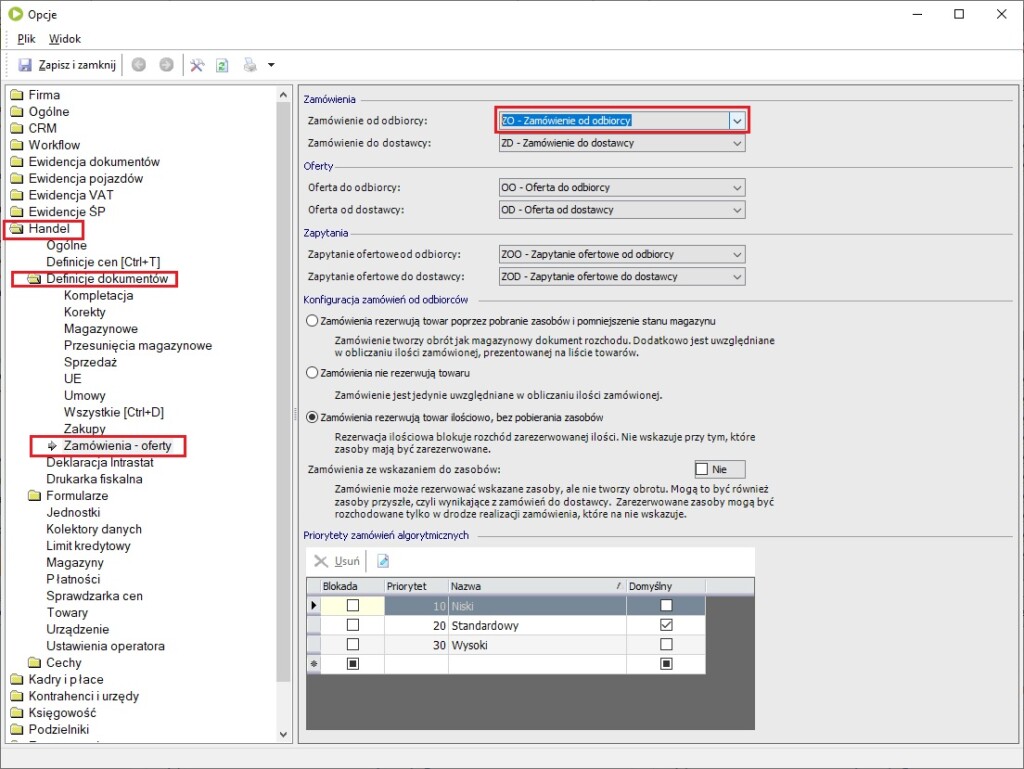Viewport: 1024px width, 769px height.
Task: Click the Usuń button label
Action: (x=347, y=561)
